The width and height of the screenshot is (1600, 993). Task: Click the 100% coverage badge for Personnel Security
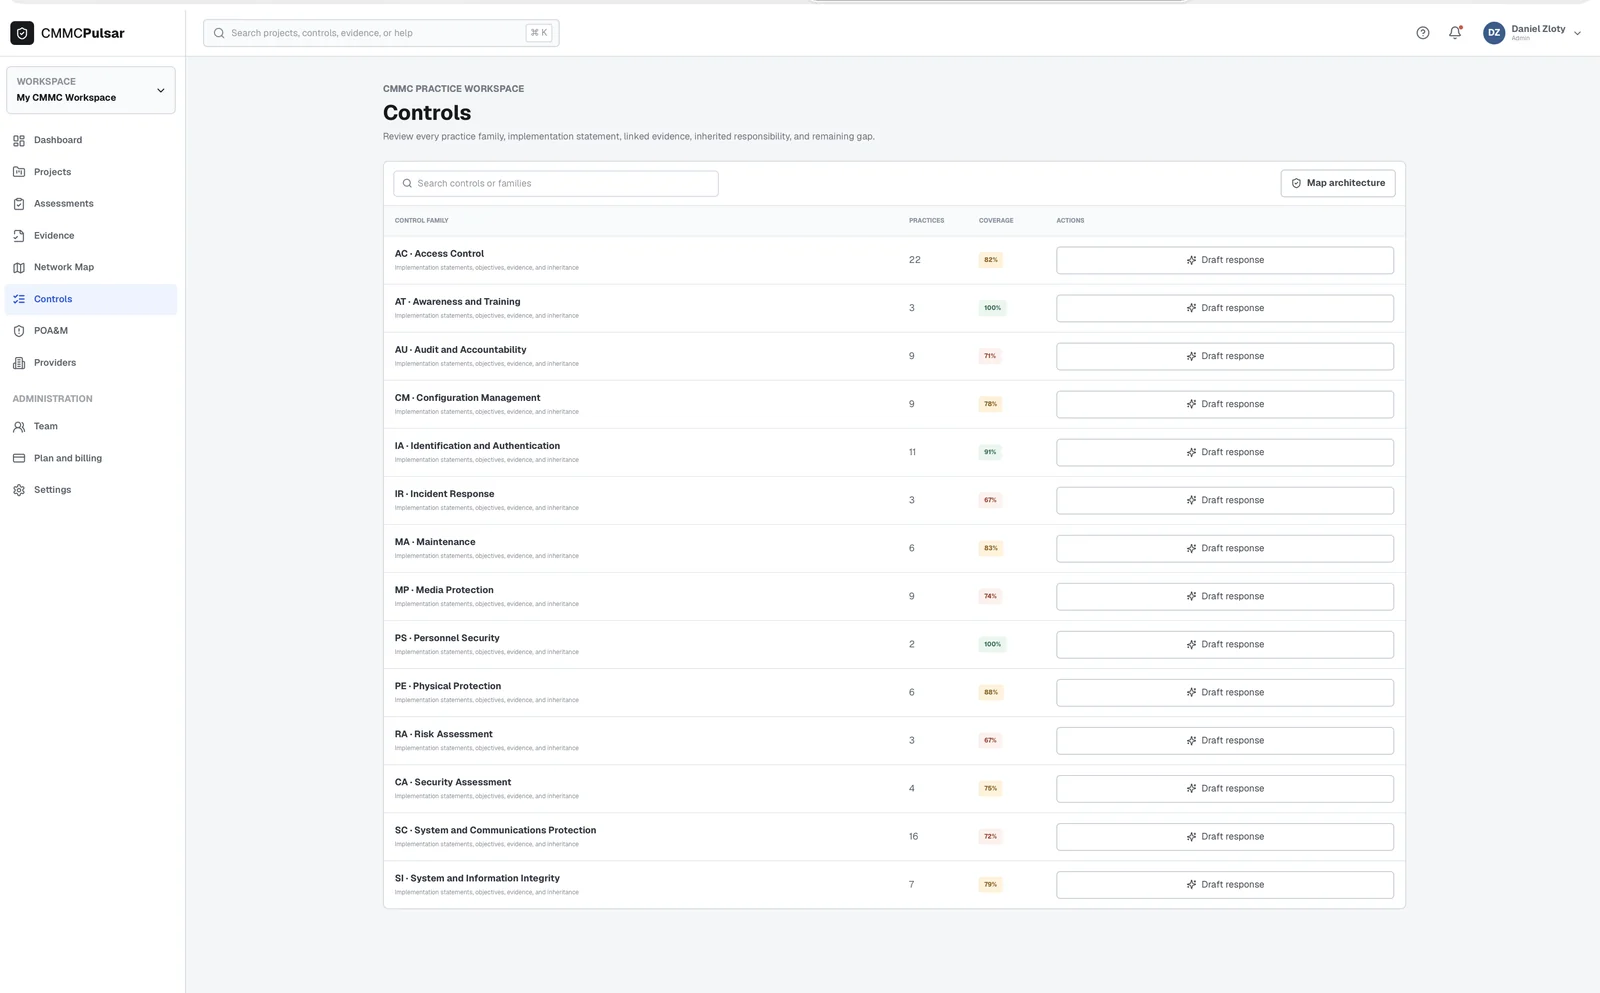pos(992,644)
